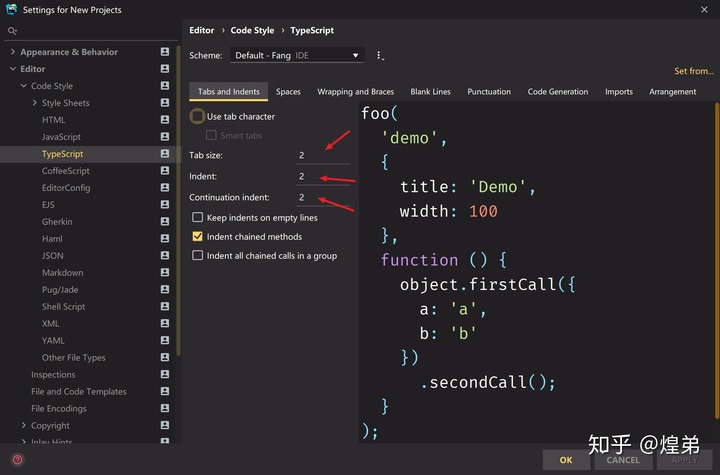Click the Cancel button

pos(623,460)
